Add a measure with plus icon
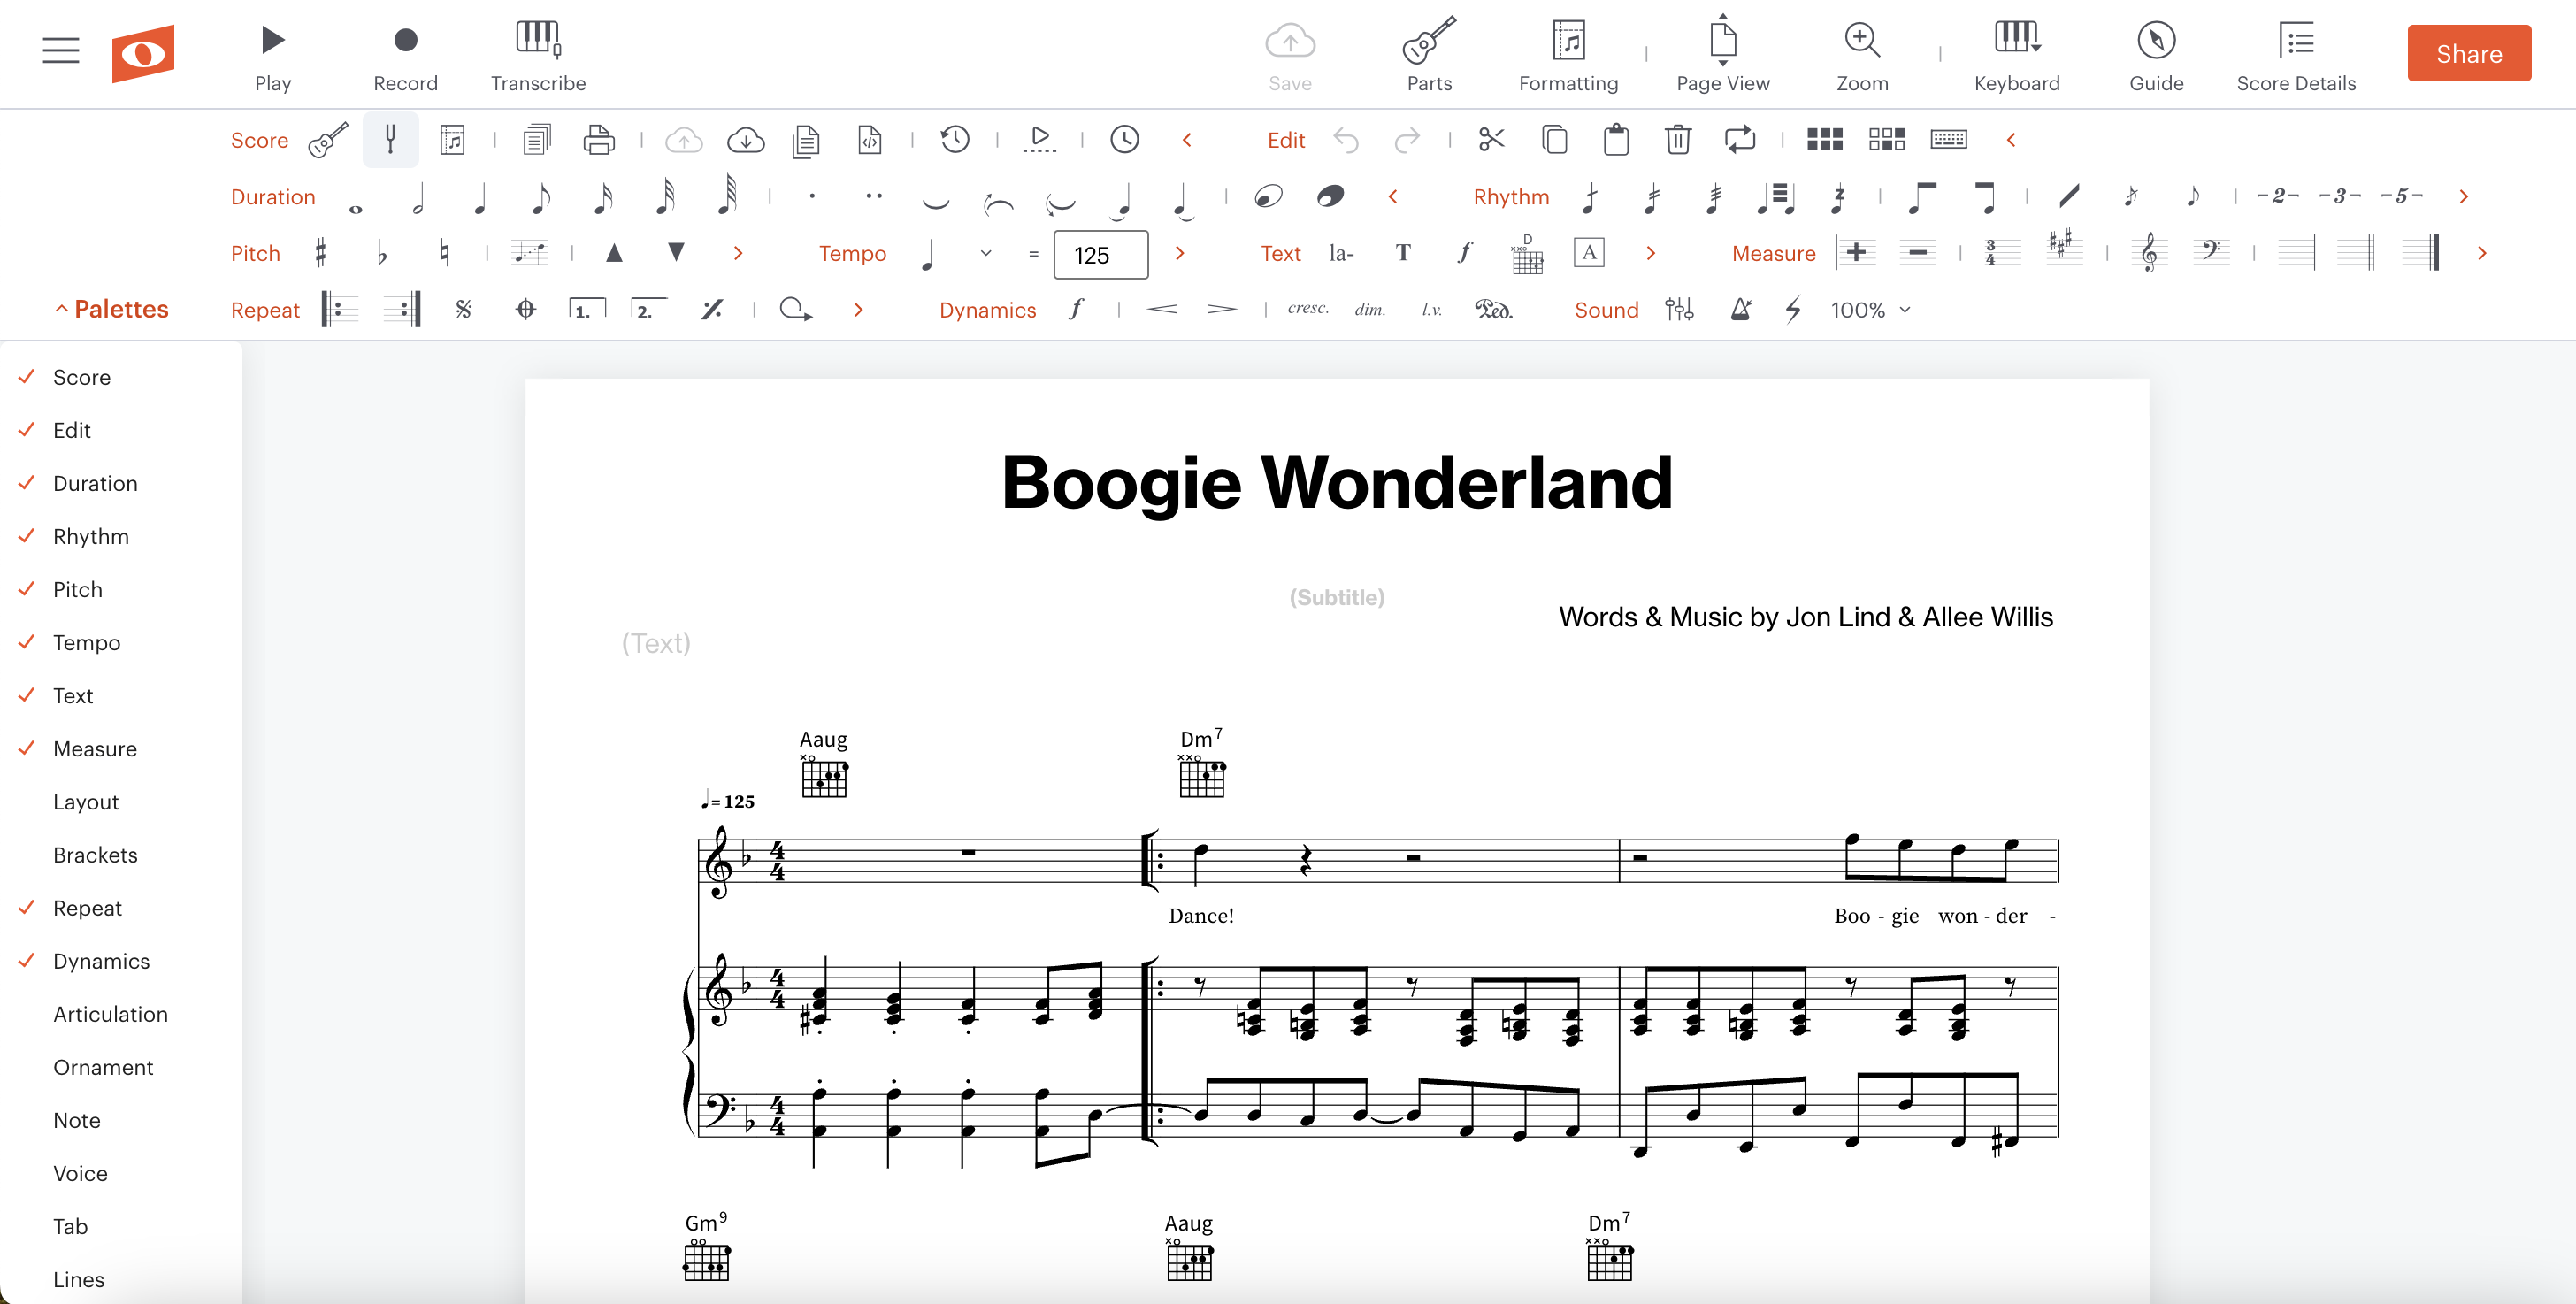 [x=1855, y=252]
